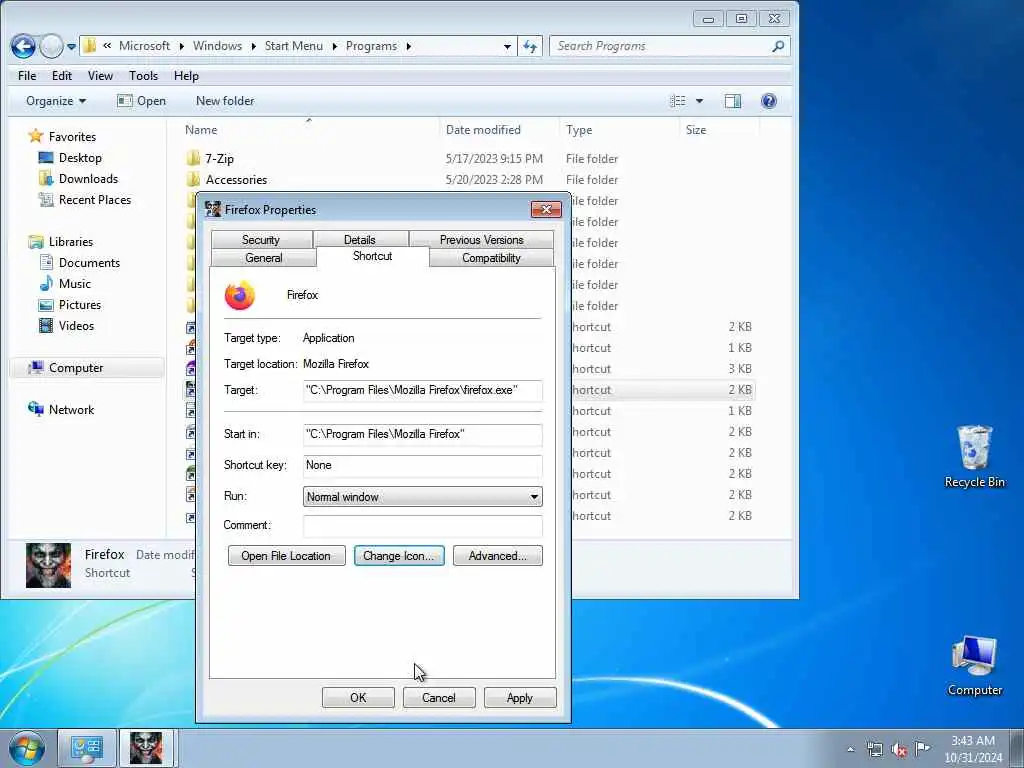The height and width of the screenshot is (768, 1024).
Task: Open the View menu
Action: (x=101, y=76)
